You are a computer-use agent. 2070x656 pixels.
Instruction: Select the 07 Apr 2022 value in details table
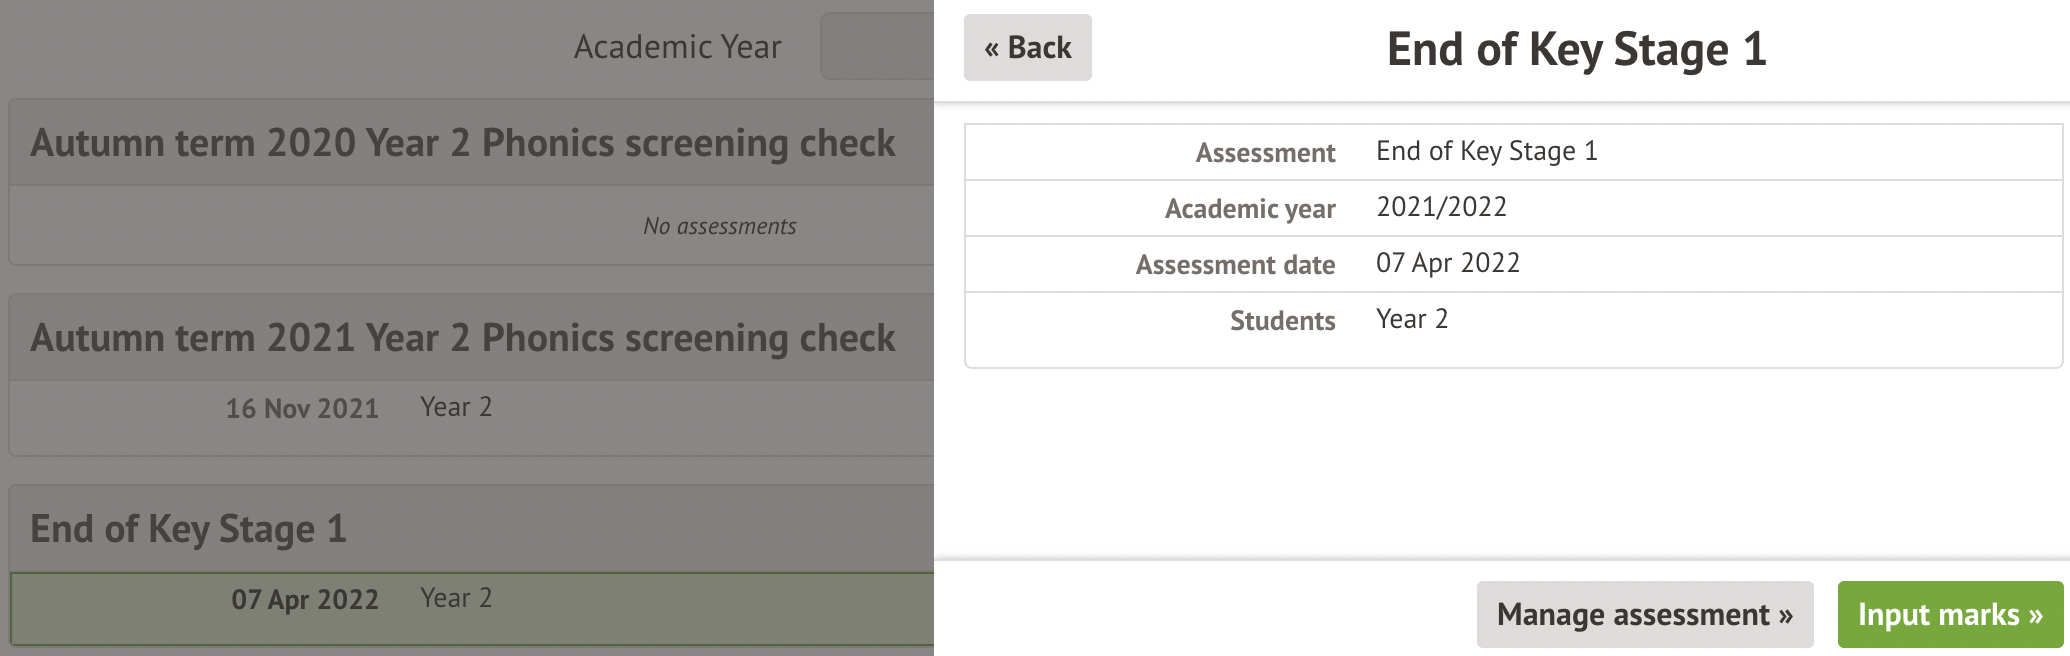click(x=1447, y=263)
